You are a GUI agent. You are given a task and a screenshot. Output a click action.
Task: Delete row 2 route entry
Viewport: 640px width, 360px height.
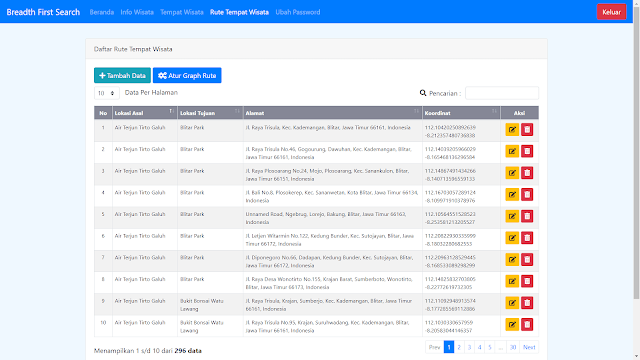coord(527,151)
